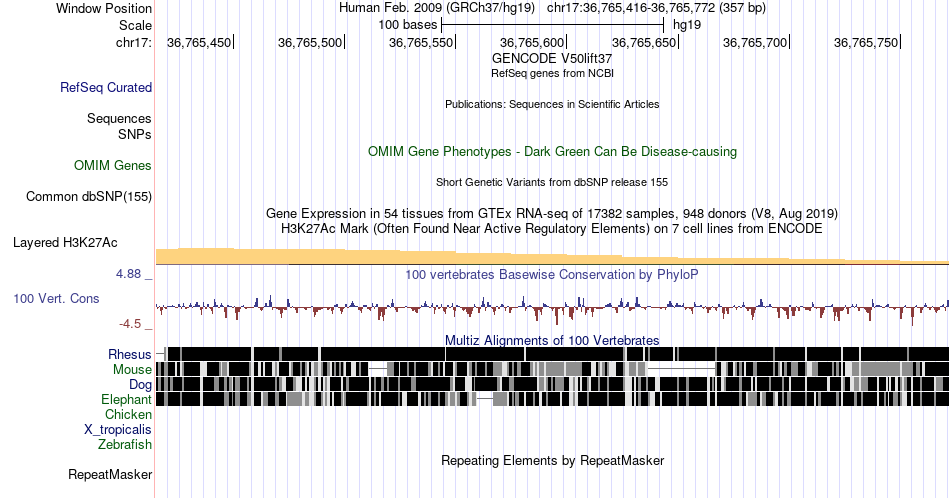Click the H3K27Ac orange signal graph
950x498 pixels.
point(552,256)
